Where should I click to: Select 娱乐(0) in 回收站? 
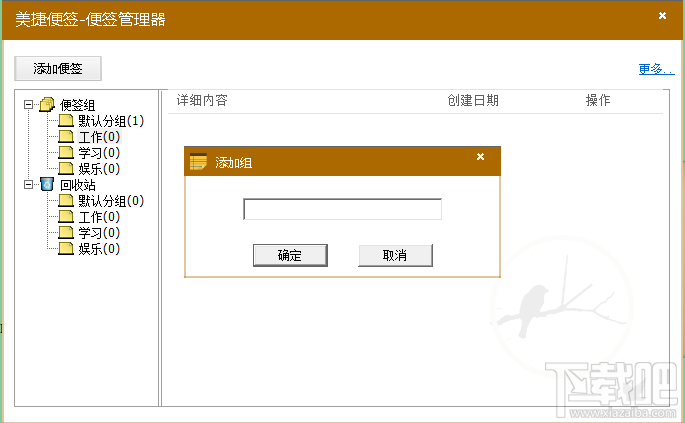pyautogui.click(x=99, y=249)
